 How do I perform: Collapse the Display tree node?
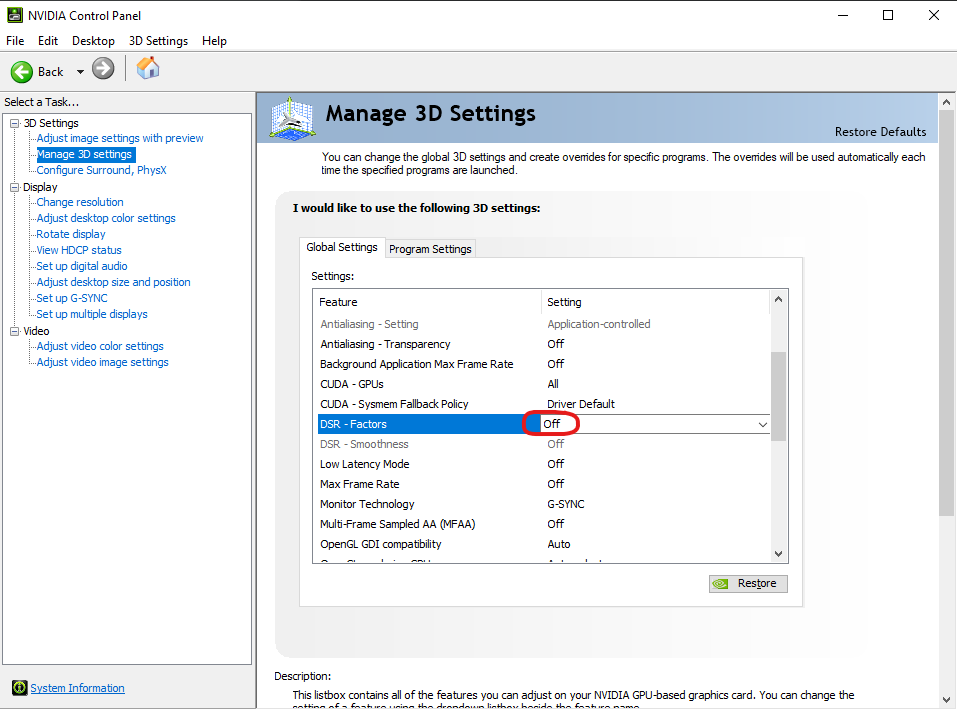click(15, 187)
